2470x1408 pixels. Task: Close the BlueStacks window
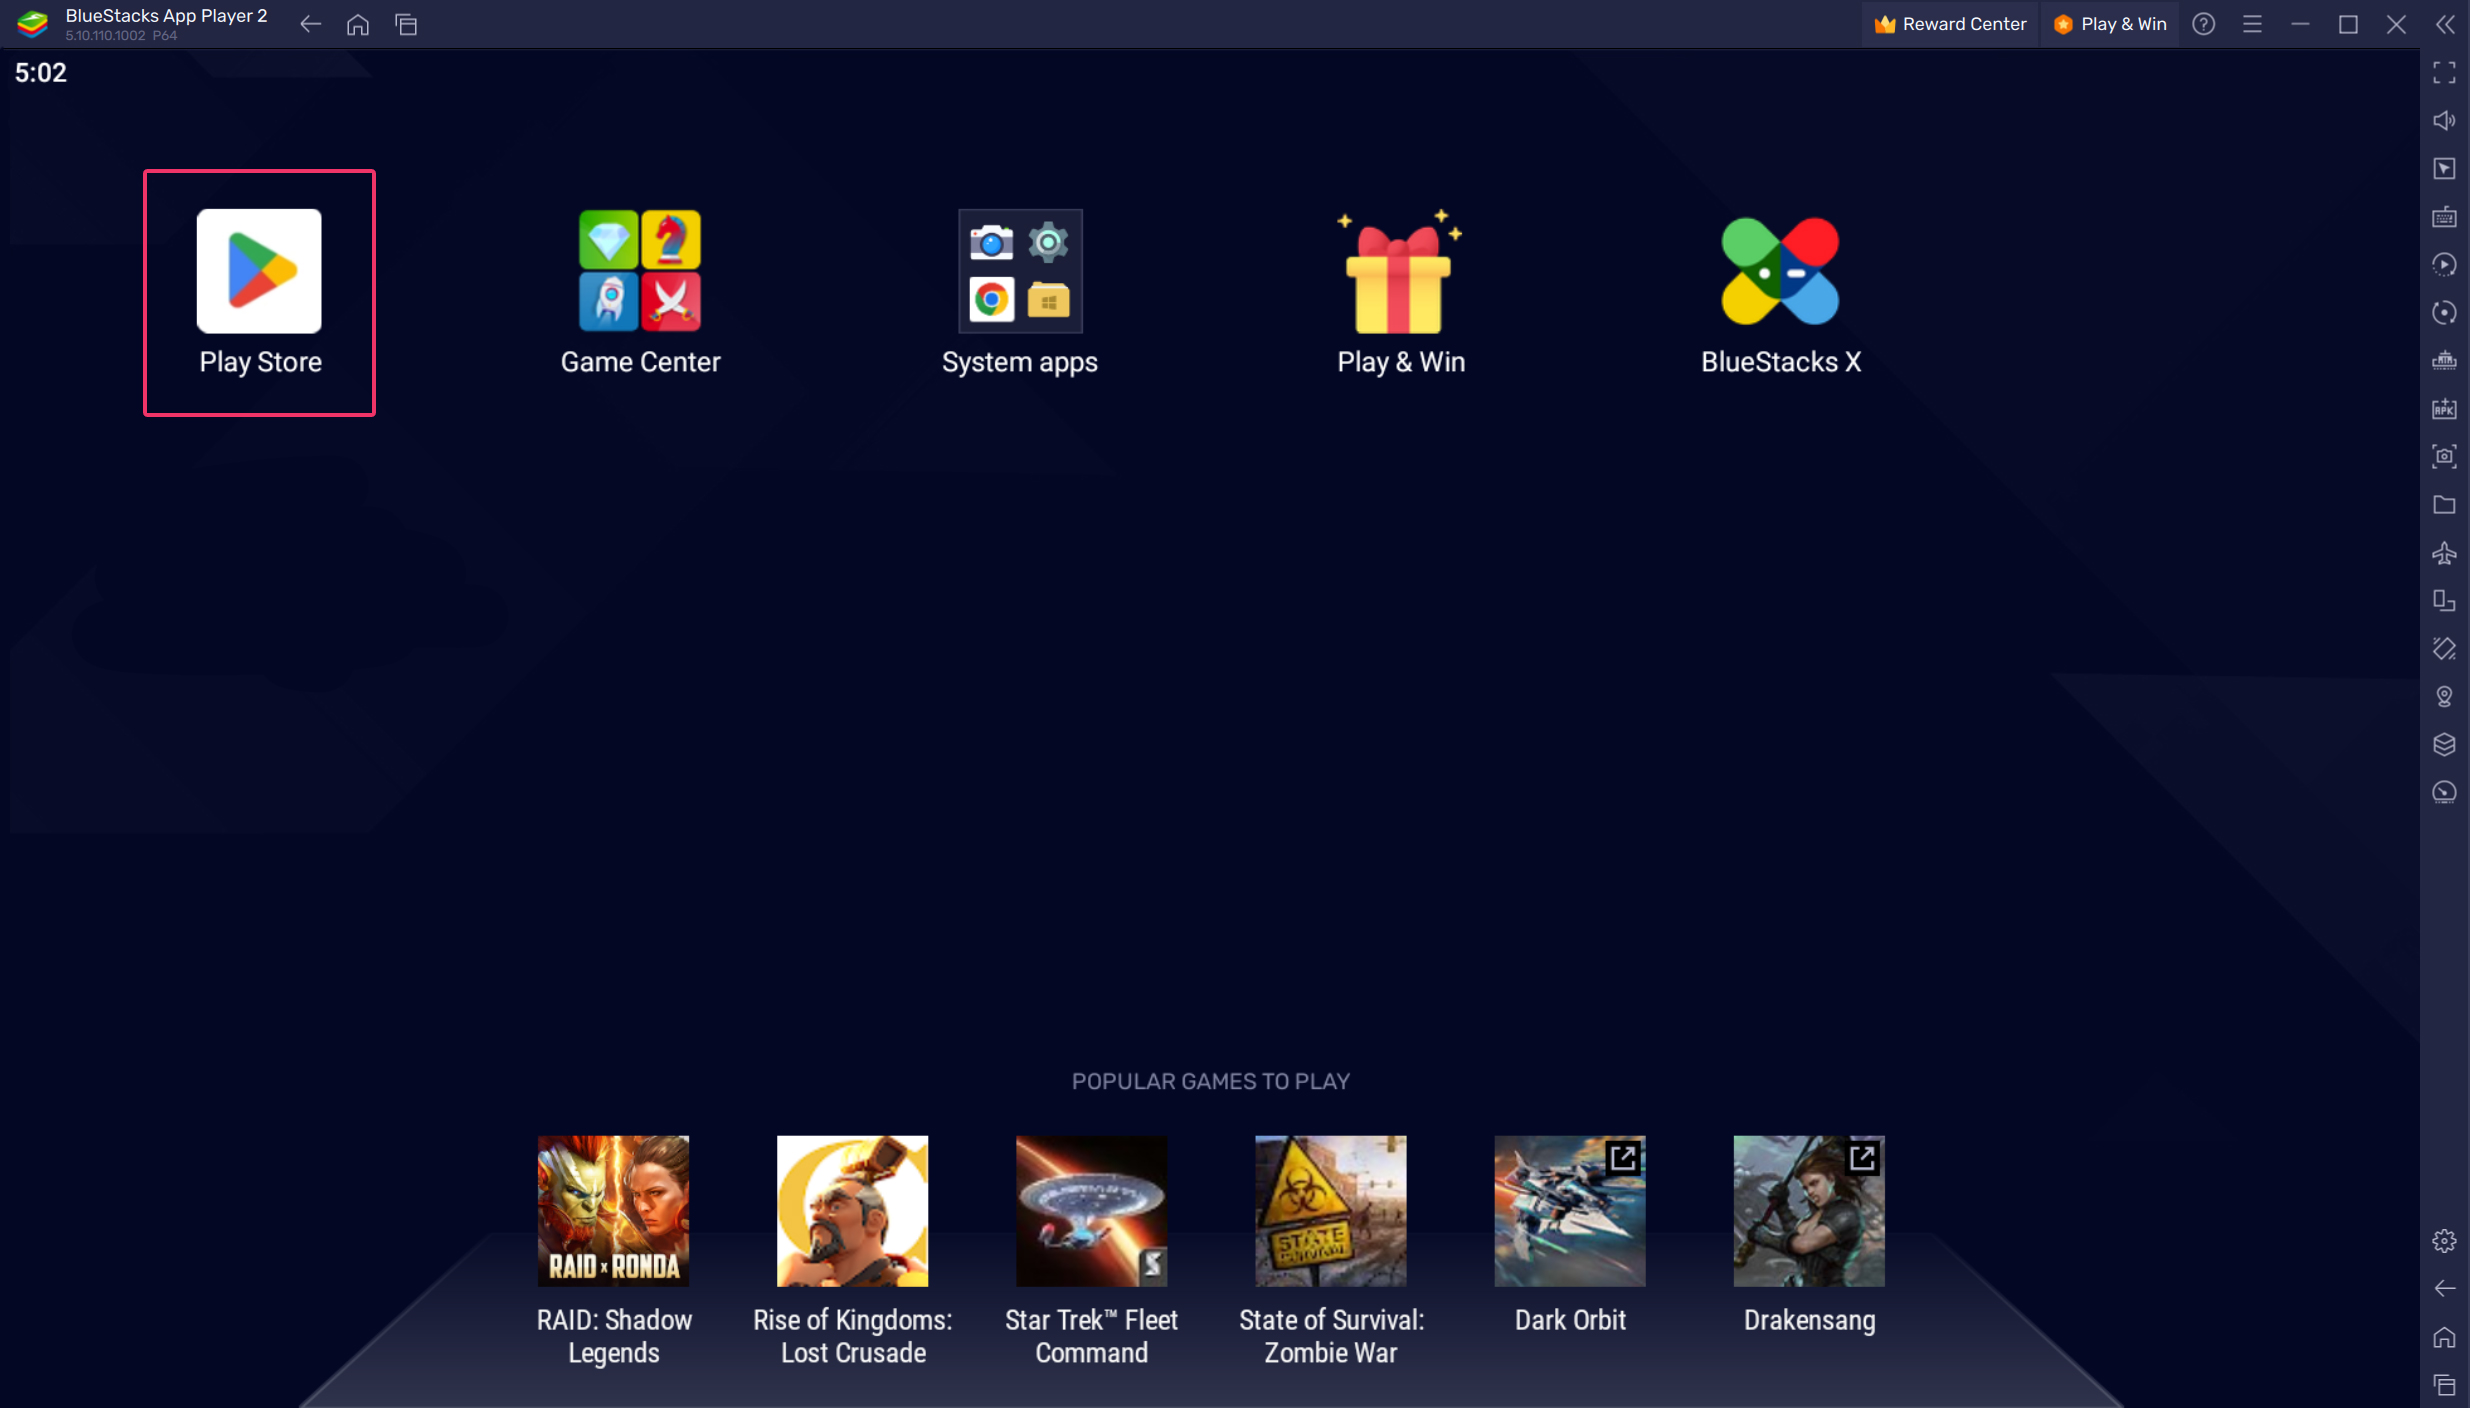point(2396,24)
